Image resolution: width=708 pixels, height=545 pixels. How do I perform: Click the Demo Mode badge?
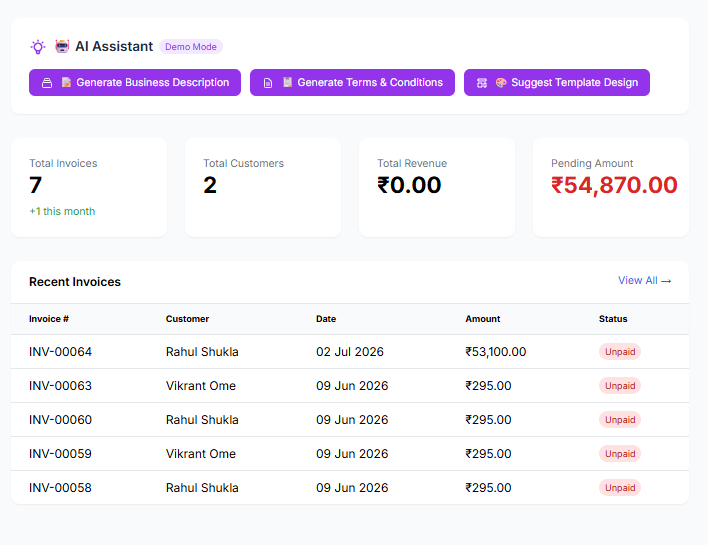coord(191,47)
